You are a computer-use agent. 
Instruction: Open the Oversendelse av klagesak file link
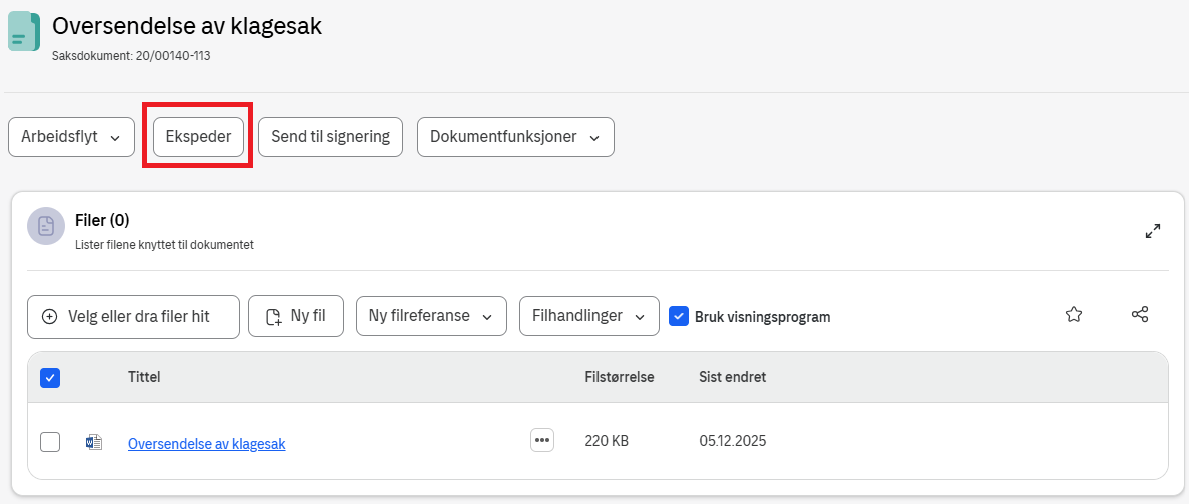206,444
